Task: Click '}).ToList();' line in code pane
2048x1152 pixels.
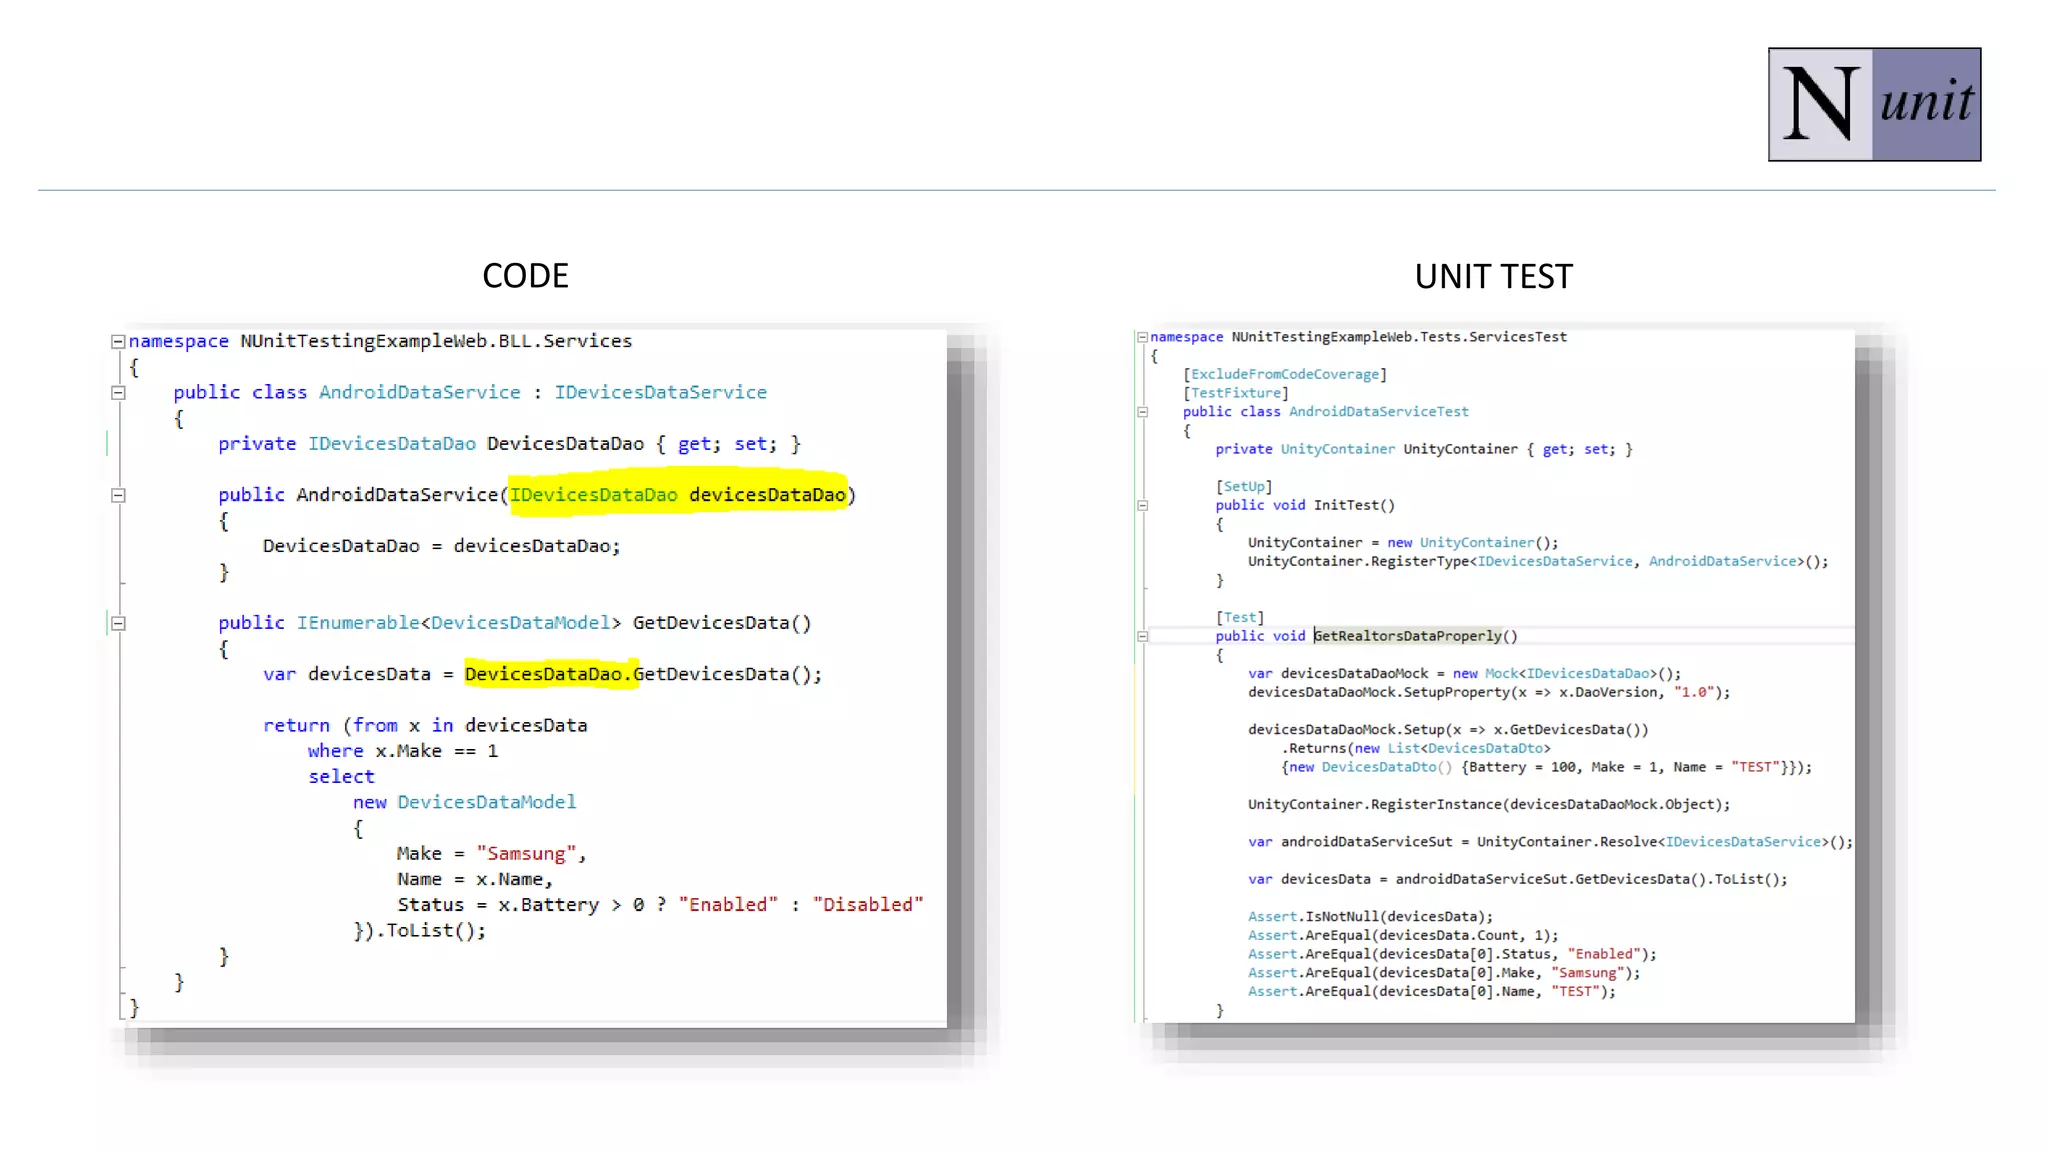Action: pyautogui.click(x=419, y=931)
